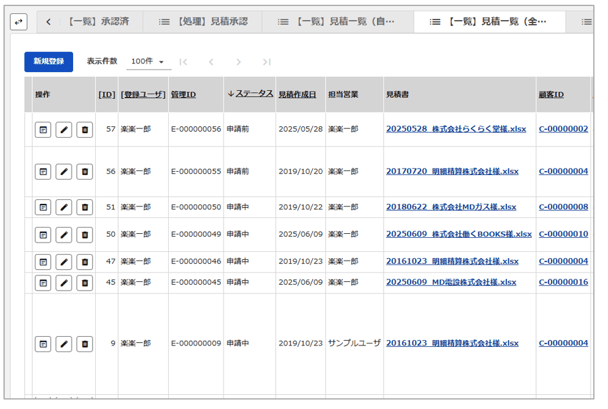Viewport: 608px width, 409px height.
Task: Open detail view for row ID 51
Action: click(43, 207)
